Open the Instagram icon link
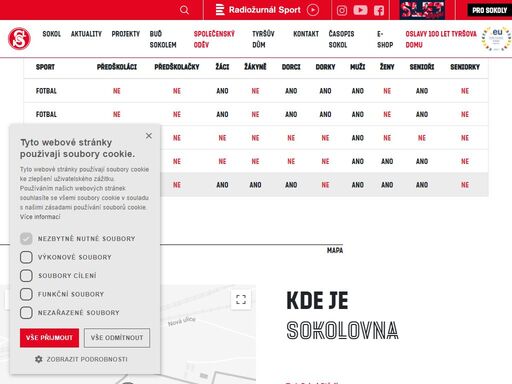Screen dimensions: 512x384 coord(342,10)
